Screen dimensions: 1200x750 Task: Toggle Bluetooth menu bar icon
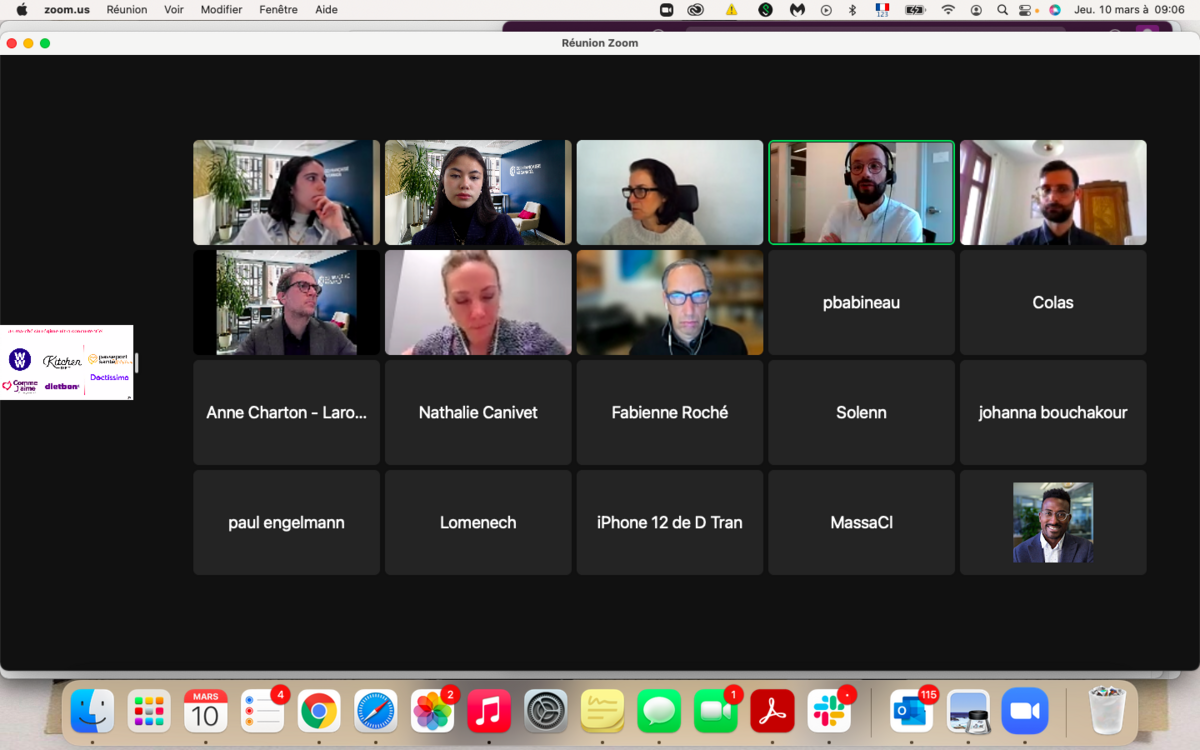[853, 10]
